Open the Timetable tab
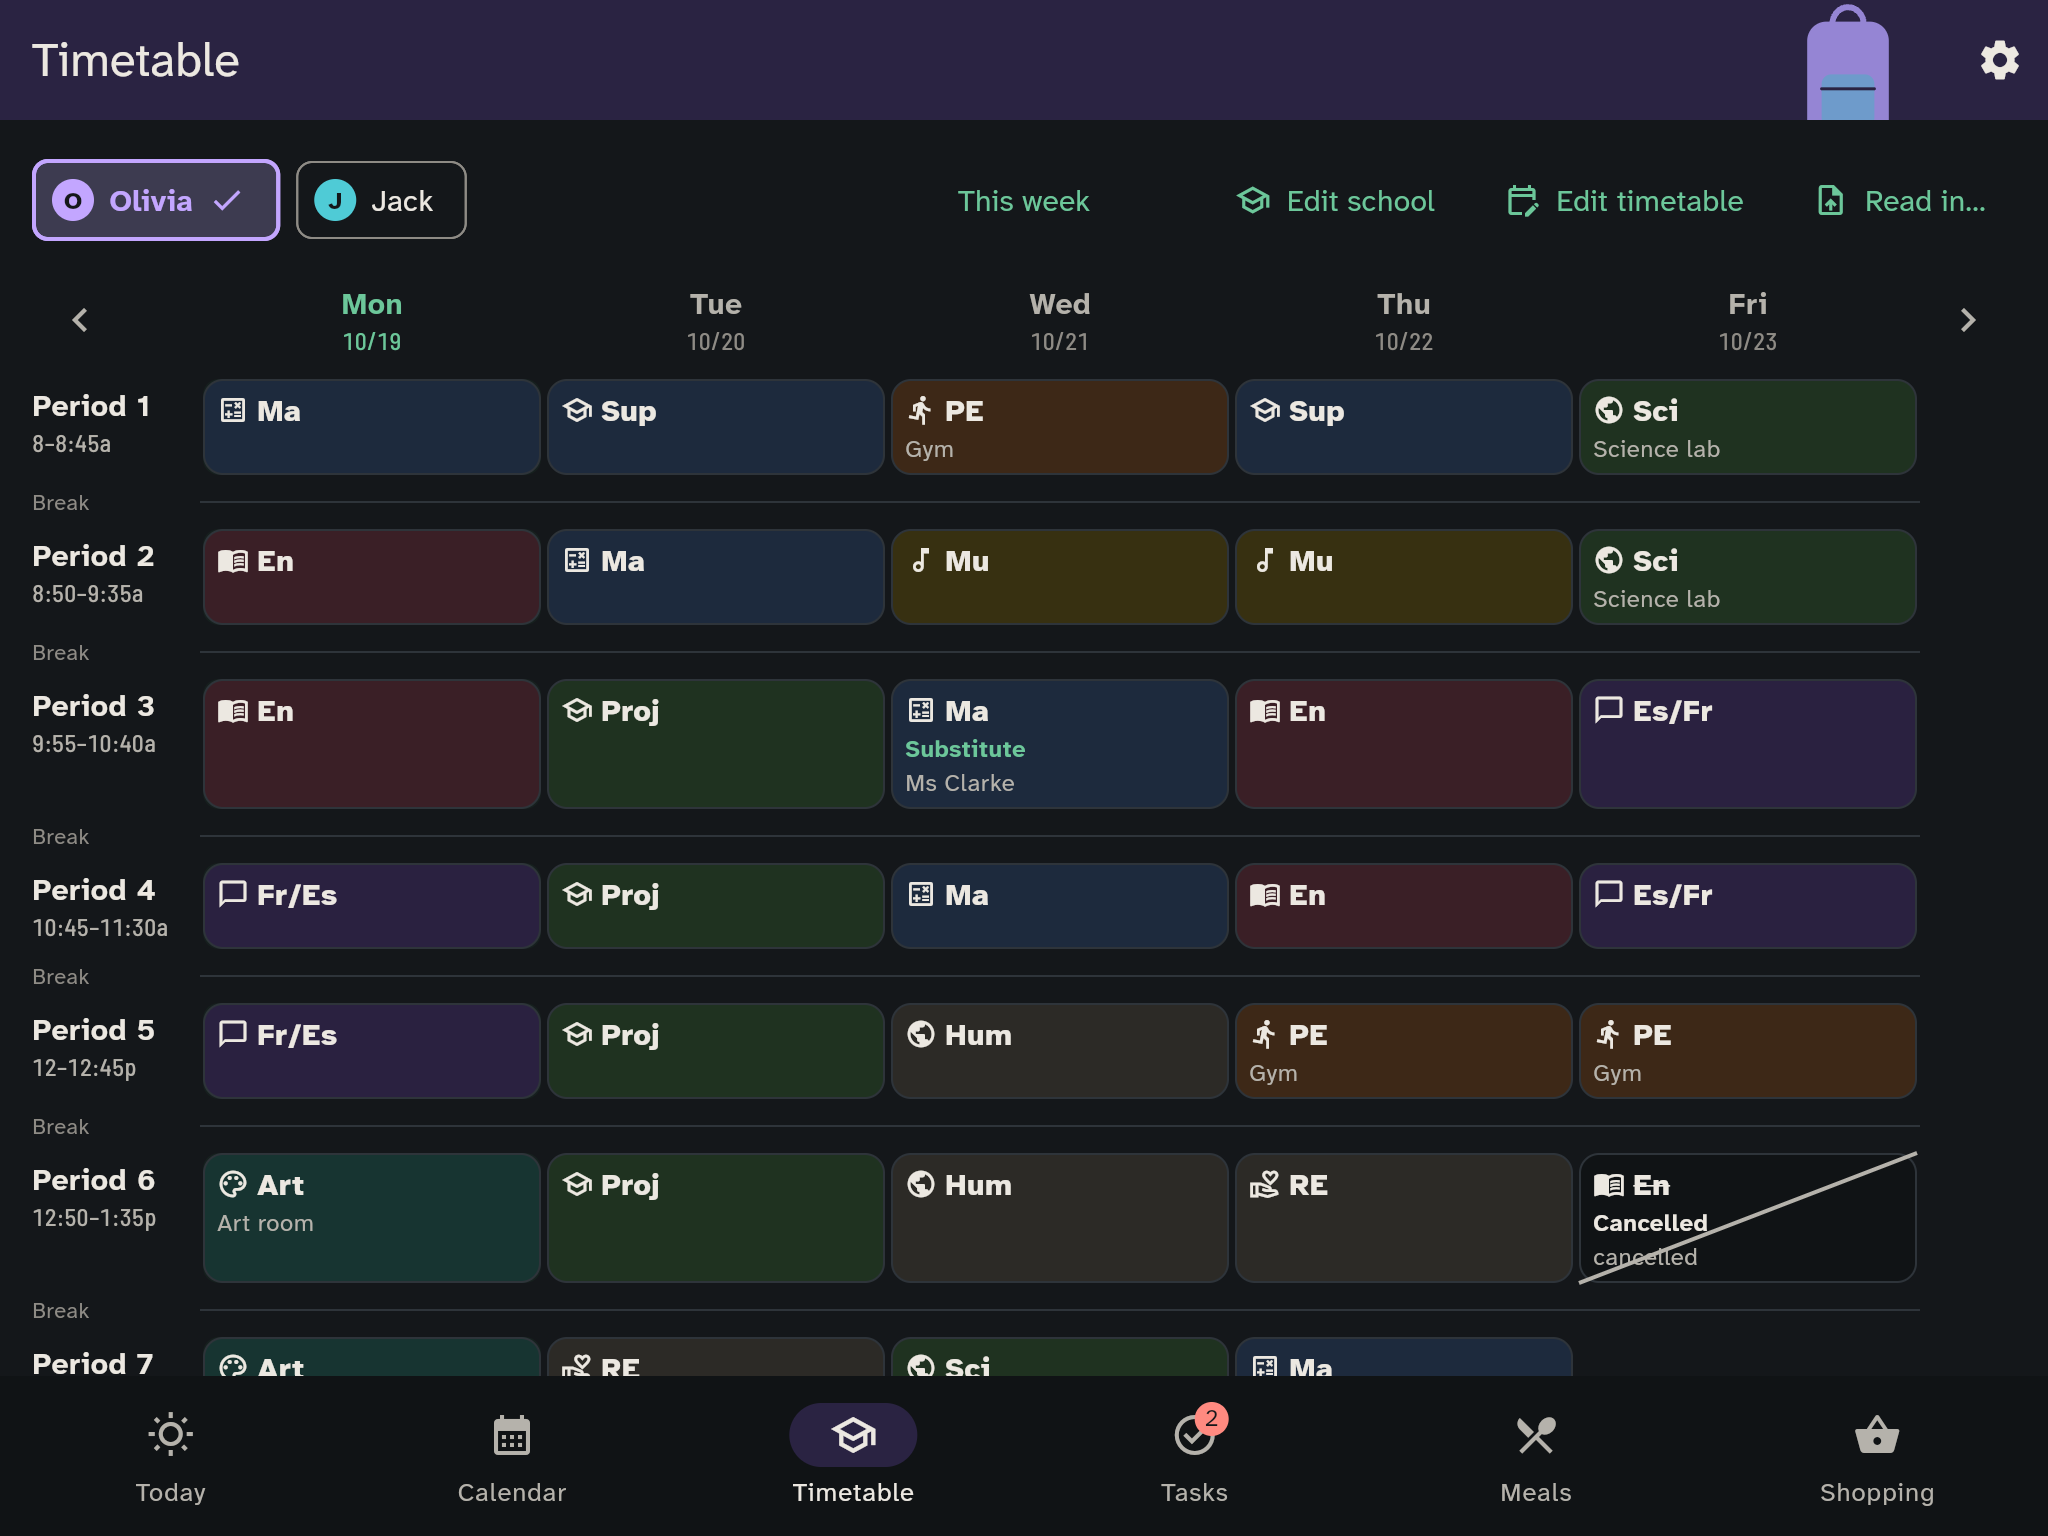 pos(853,1456)
